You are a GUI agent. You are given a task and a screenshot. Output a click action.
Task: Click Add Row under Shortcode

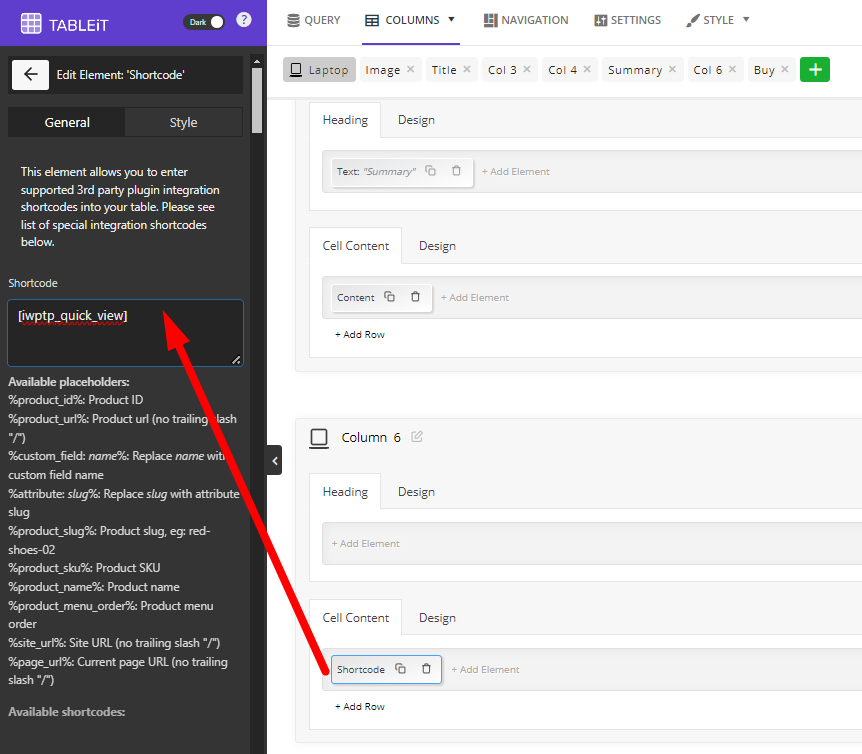click(360, 706)
